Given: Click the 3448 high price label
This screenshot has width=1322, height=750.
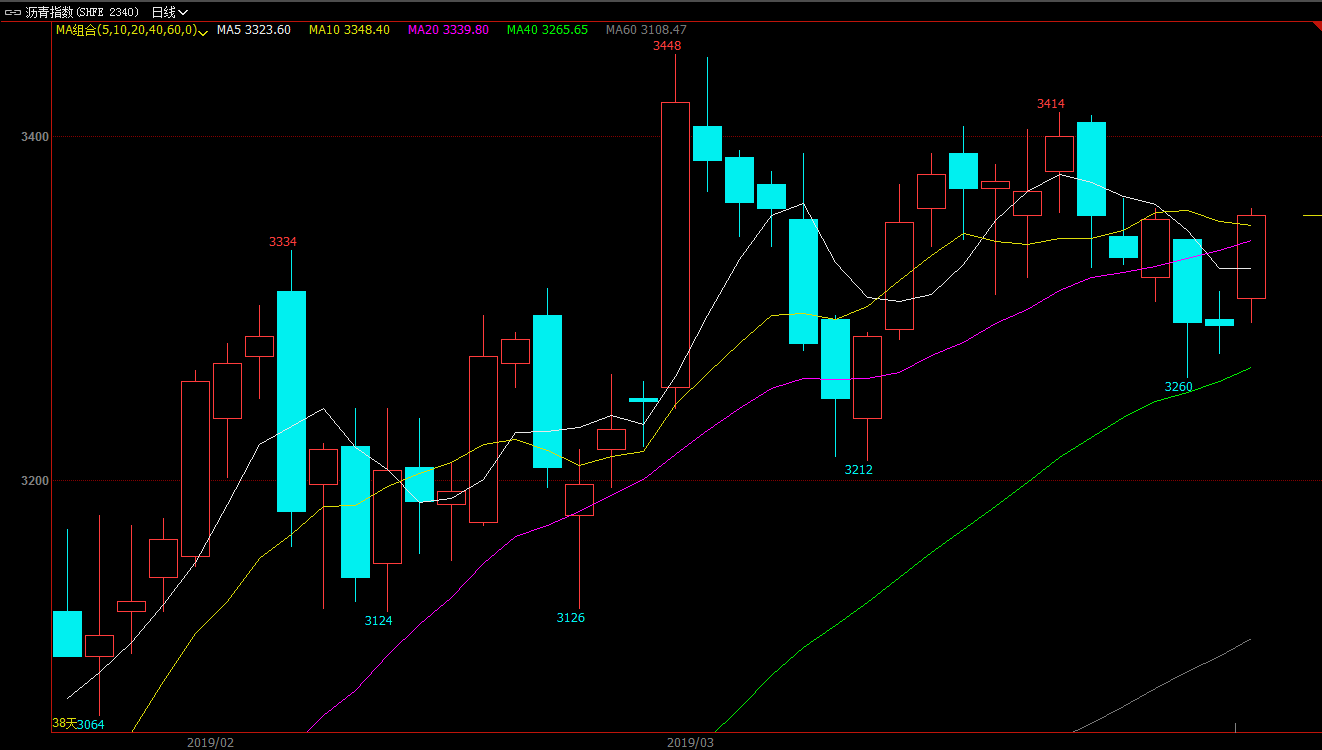Looking at the screenshot, I should [x=667, y=46].
